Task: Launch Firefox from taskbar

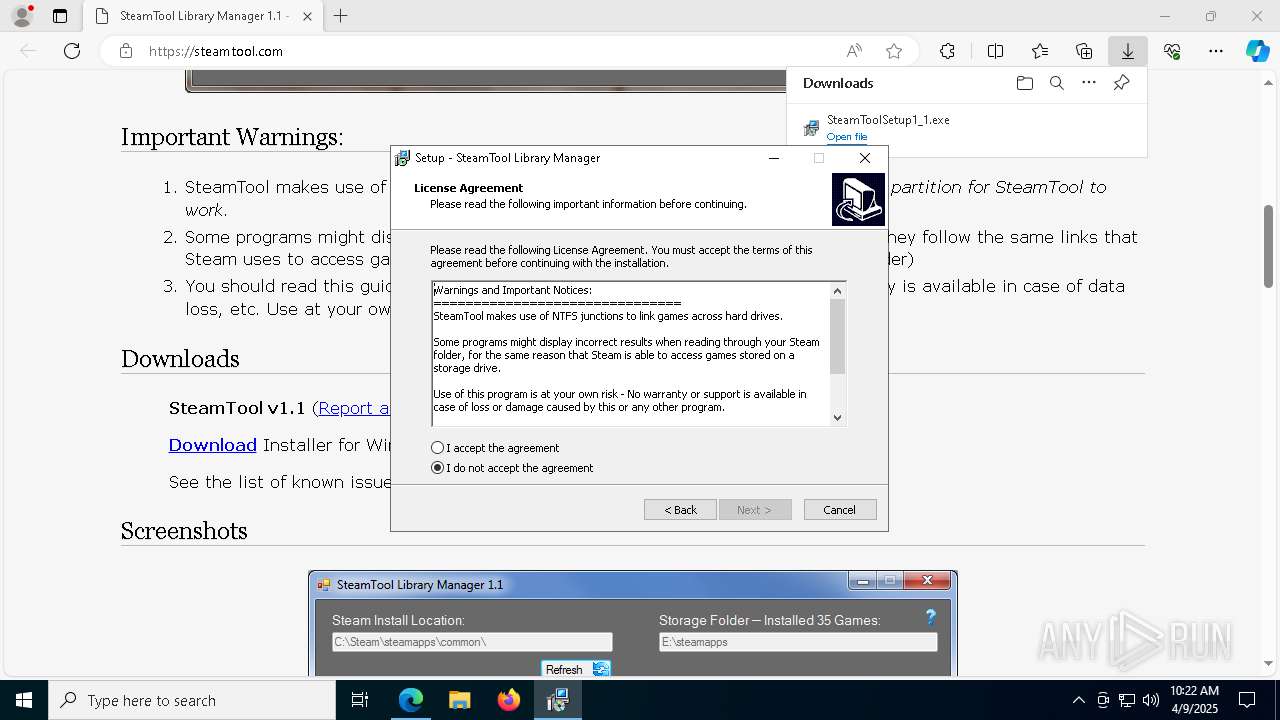Action: (x=509, y=700)
